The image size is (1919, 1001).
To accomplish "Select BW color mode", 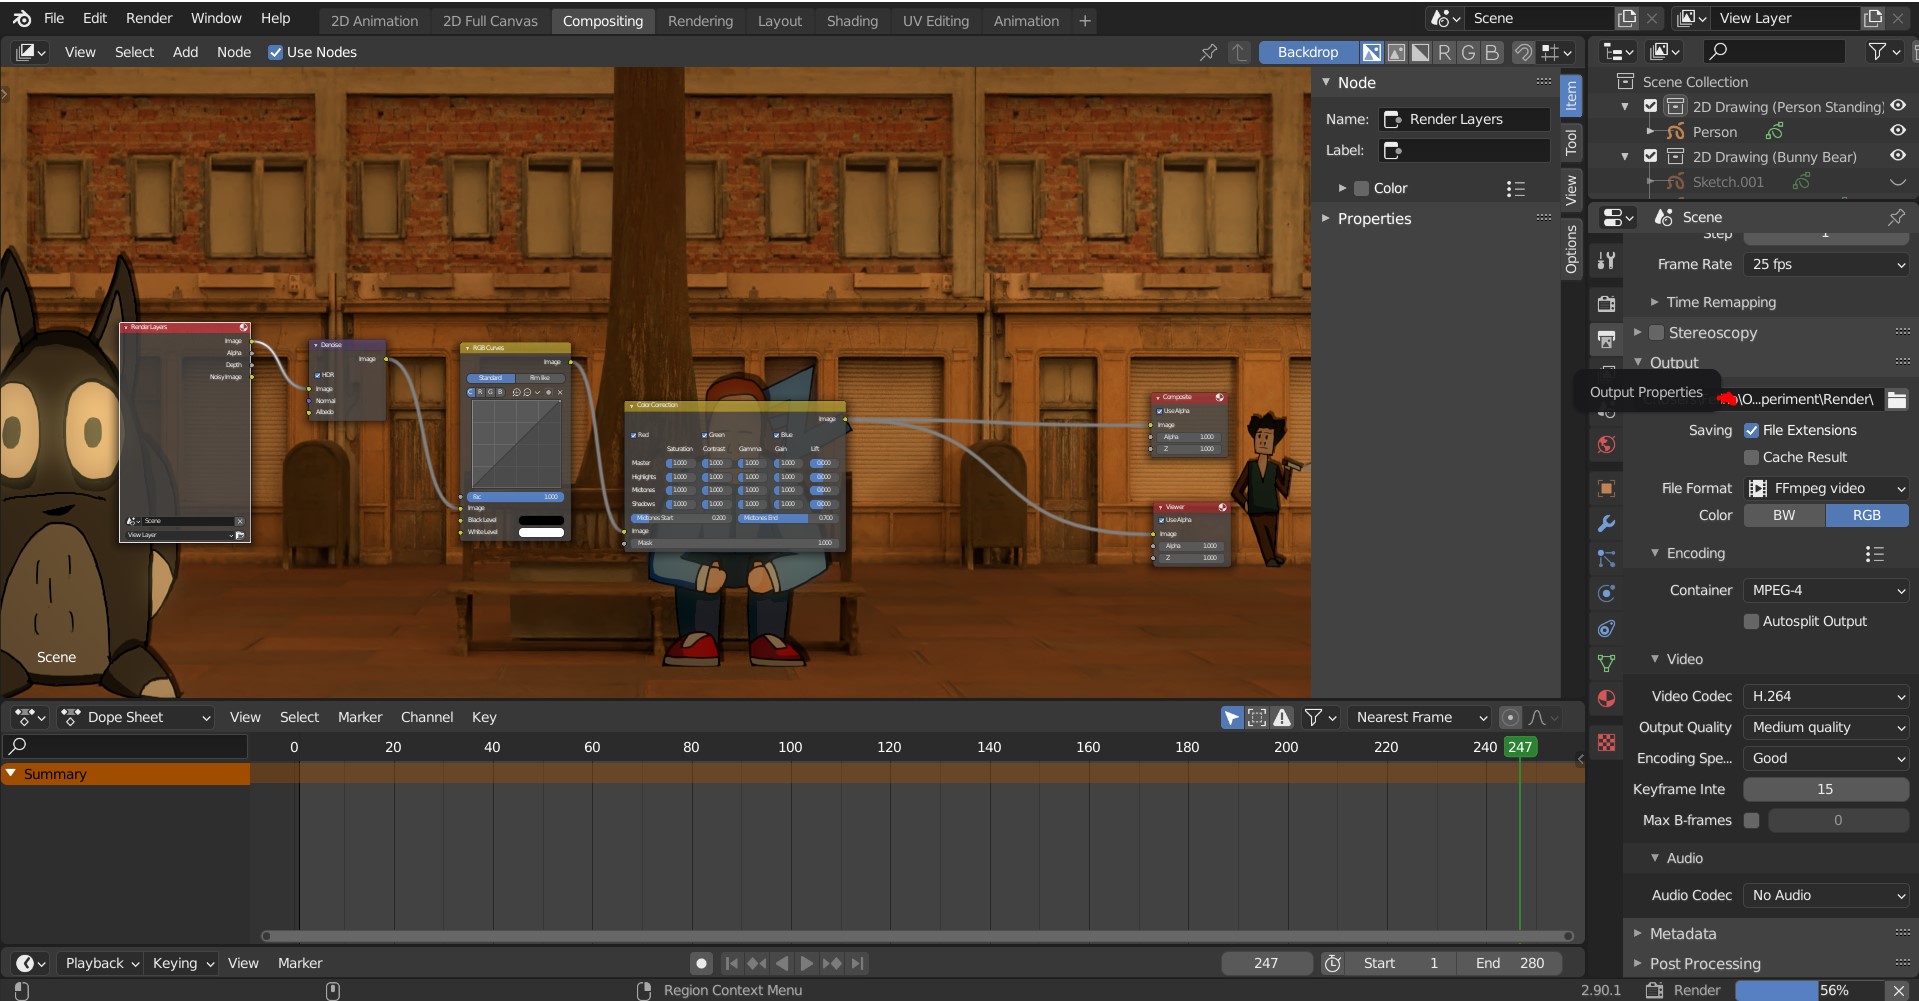I will pos(1784,515).
